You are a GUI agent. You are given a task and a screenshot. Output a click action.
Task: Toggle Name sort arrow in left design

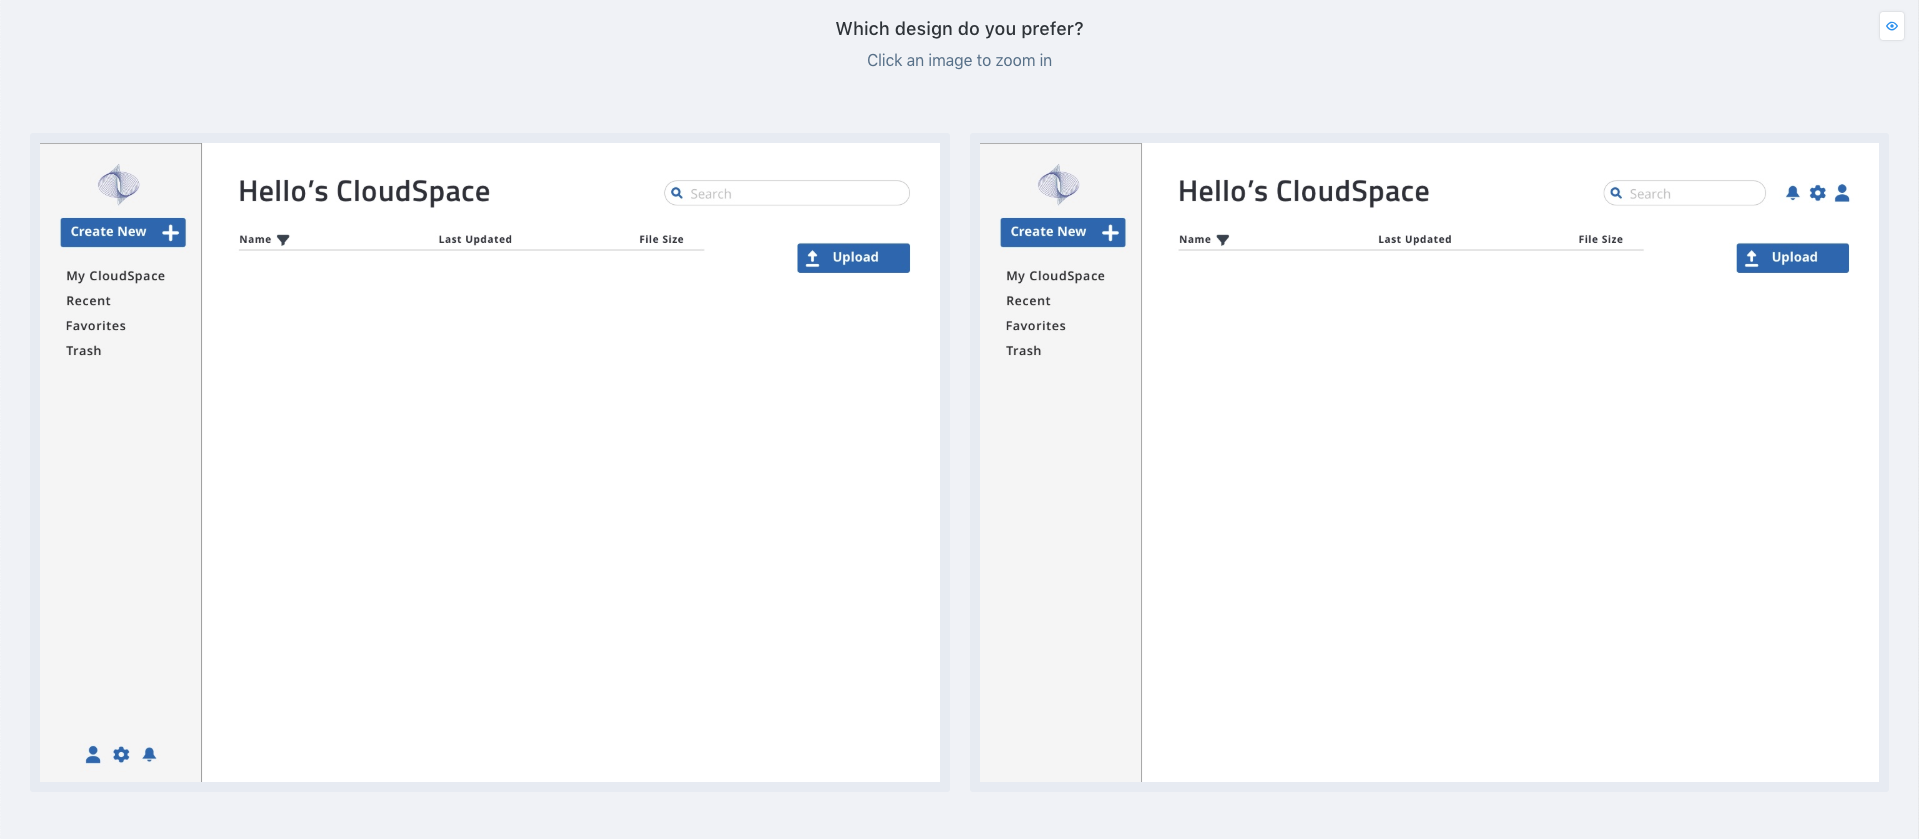coord(283,240)
